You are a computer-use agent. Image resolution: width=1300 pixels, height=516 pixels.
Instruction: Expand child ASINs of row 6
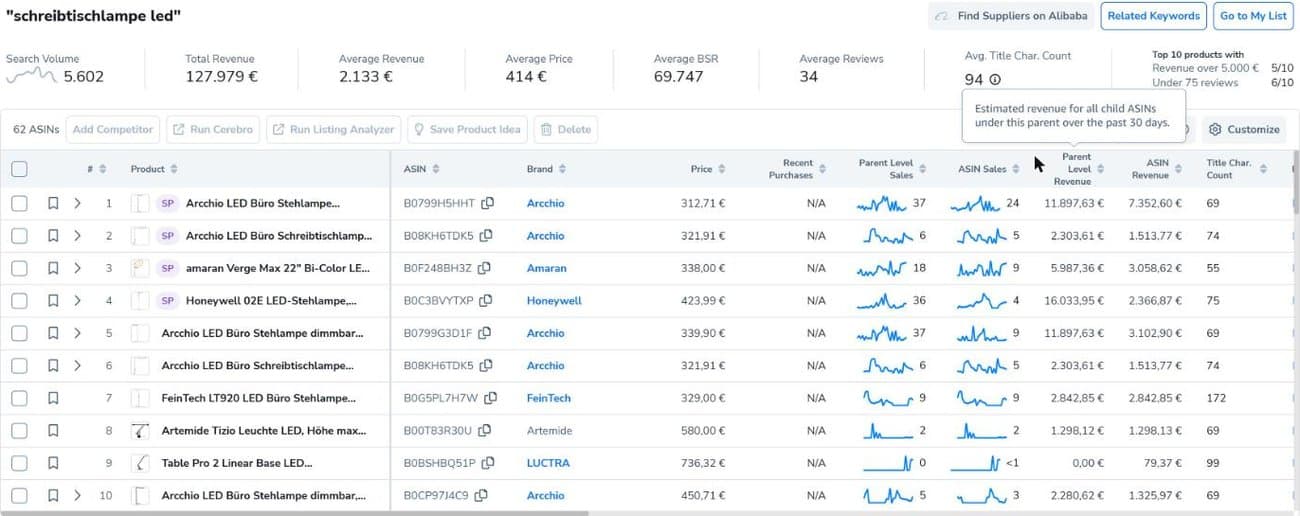[x=77, y=366]
